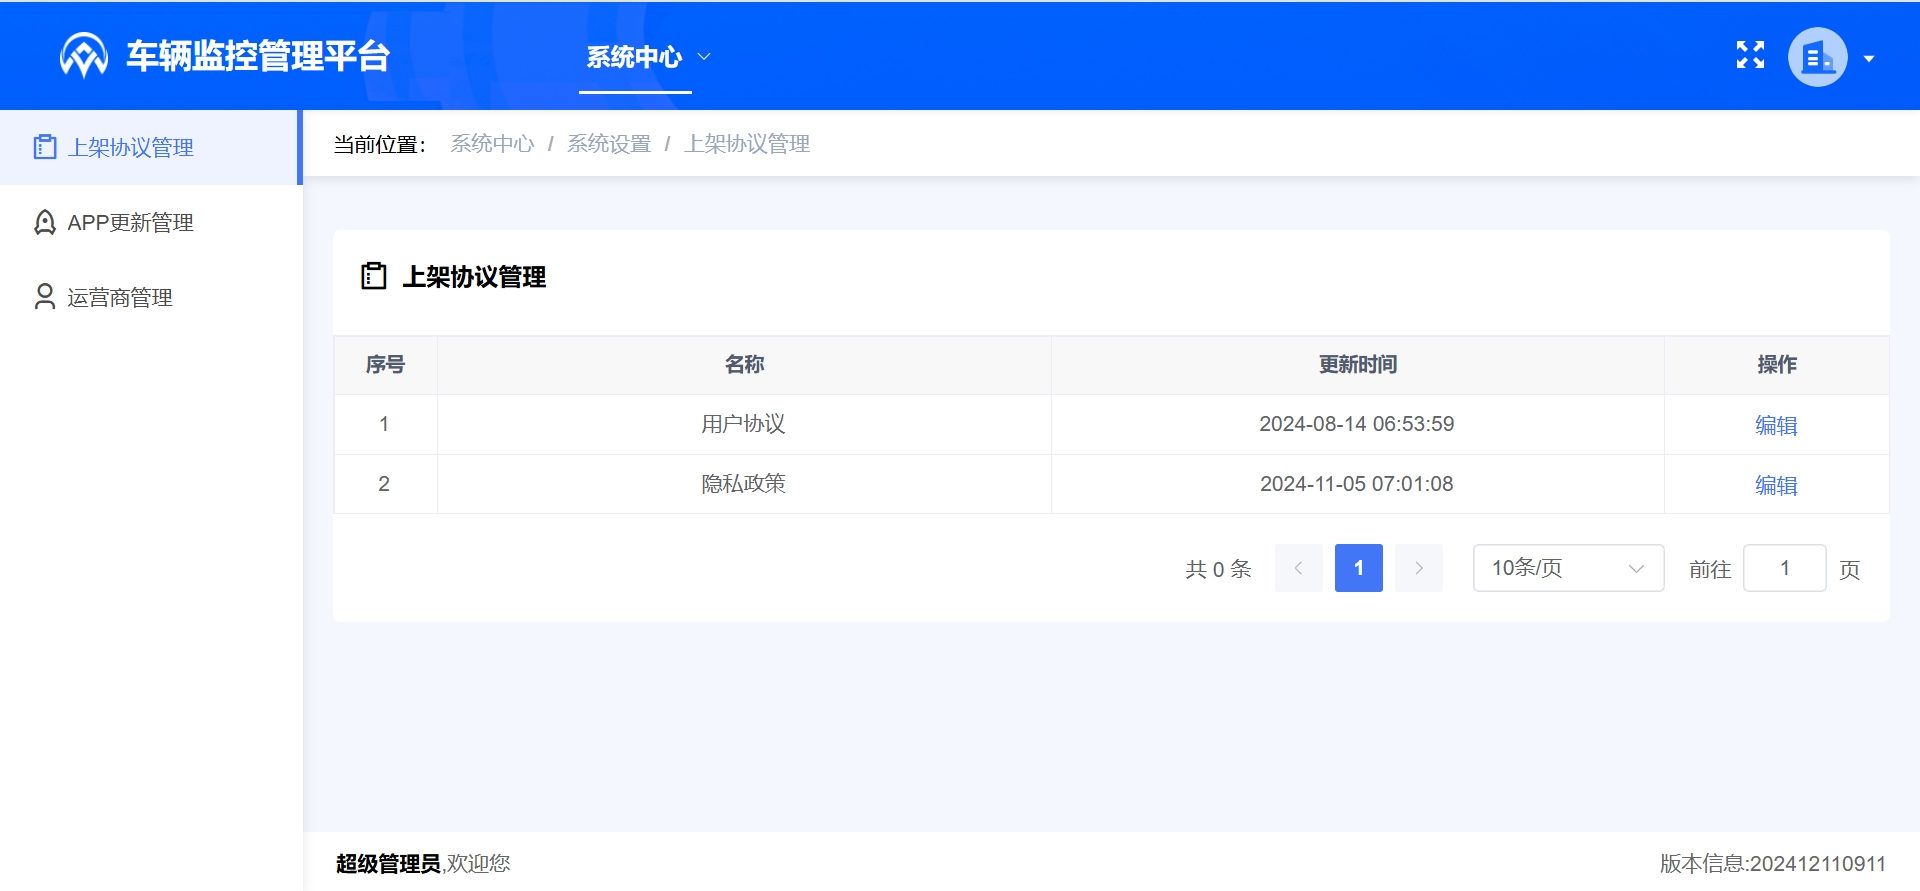Image resolution: width=1920 pixels, height=891 pixels.
Task: Go to next page arrow
Action: pos(1419,568)
